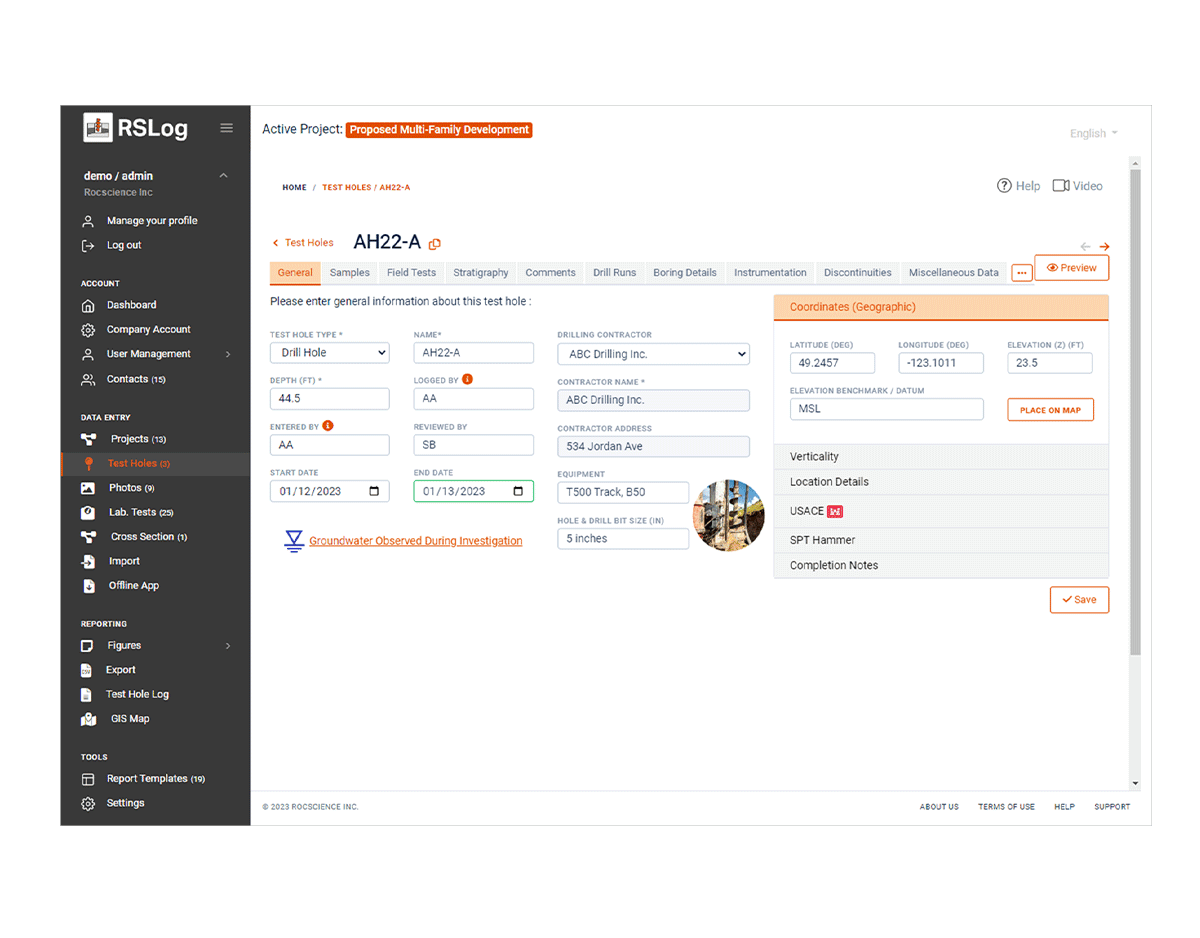Open the Drilling Contractor dropdown
Image resolution: width=1200 pixels, height=938 pixels.
[652, 354]
